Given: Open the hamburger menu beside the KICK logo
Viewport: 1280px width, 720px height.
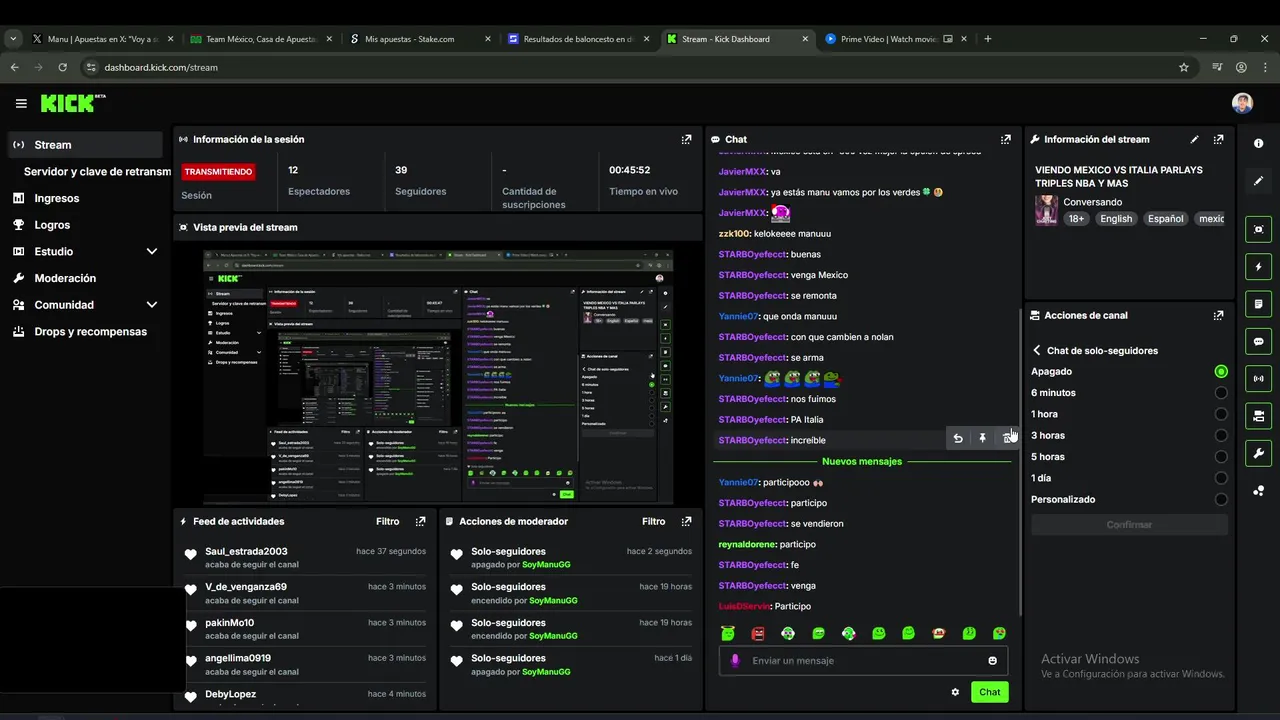Looking at the screenshot, I should 21,103.
